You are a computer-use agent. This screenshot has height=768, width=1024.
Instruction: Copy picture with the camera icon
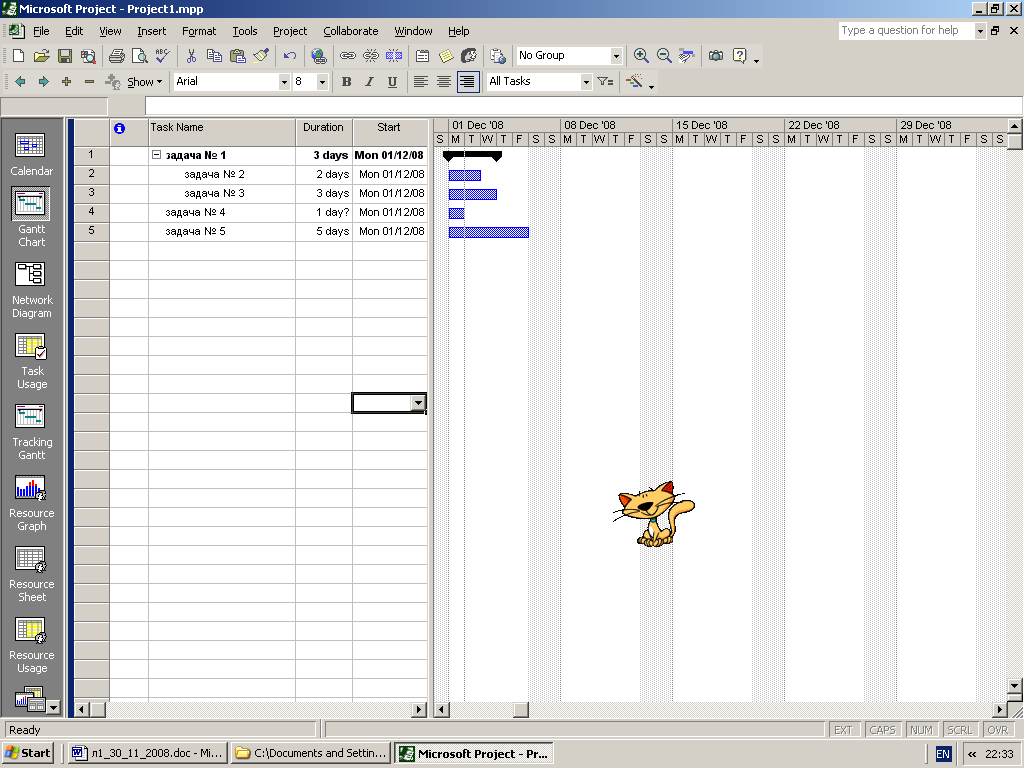point(716,56)
